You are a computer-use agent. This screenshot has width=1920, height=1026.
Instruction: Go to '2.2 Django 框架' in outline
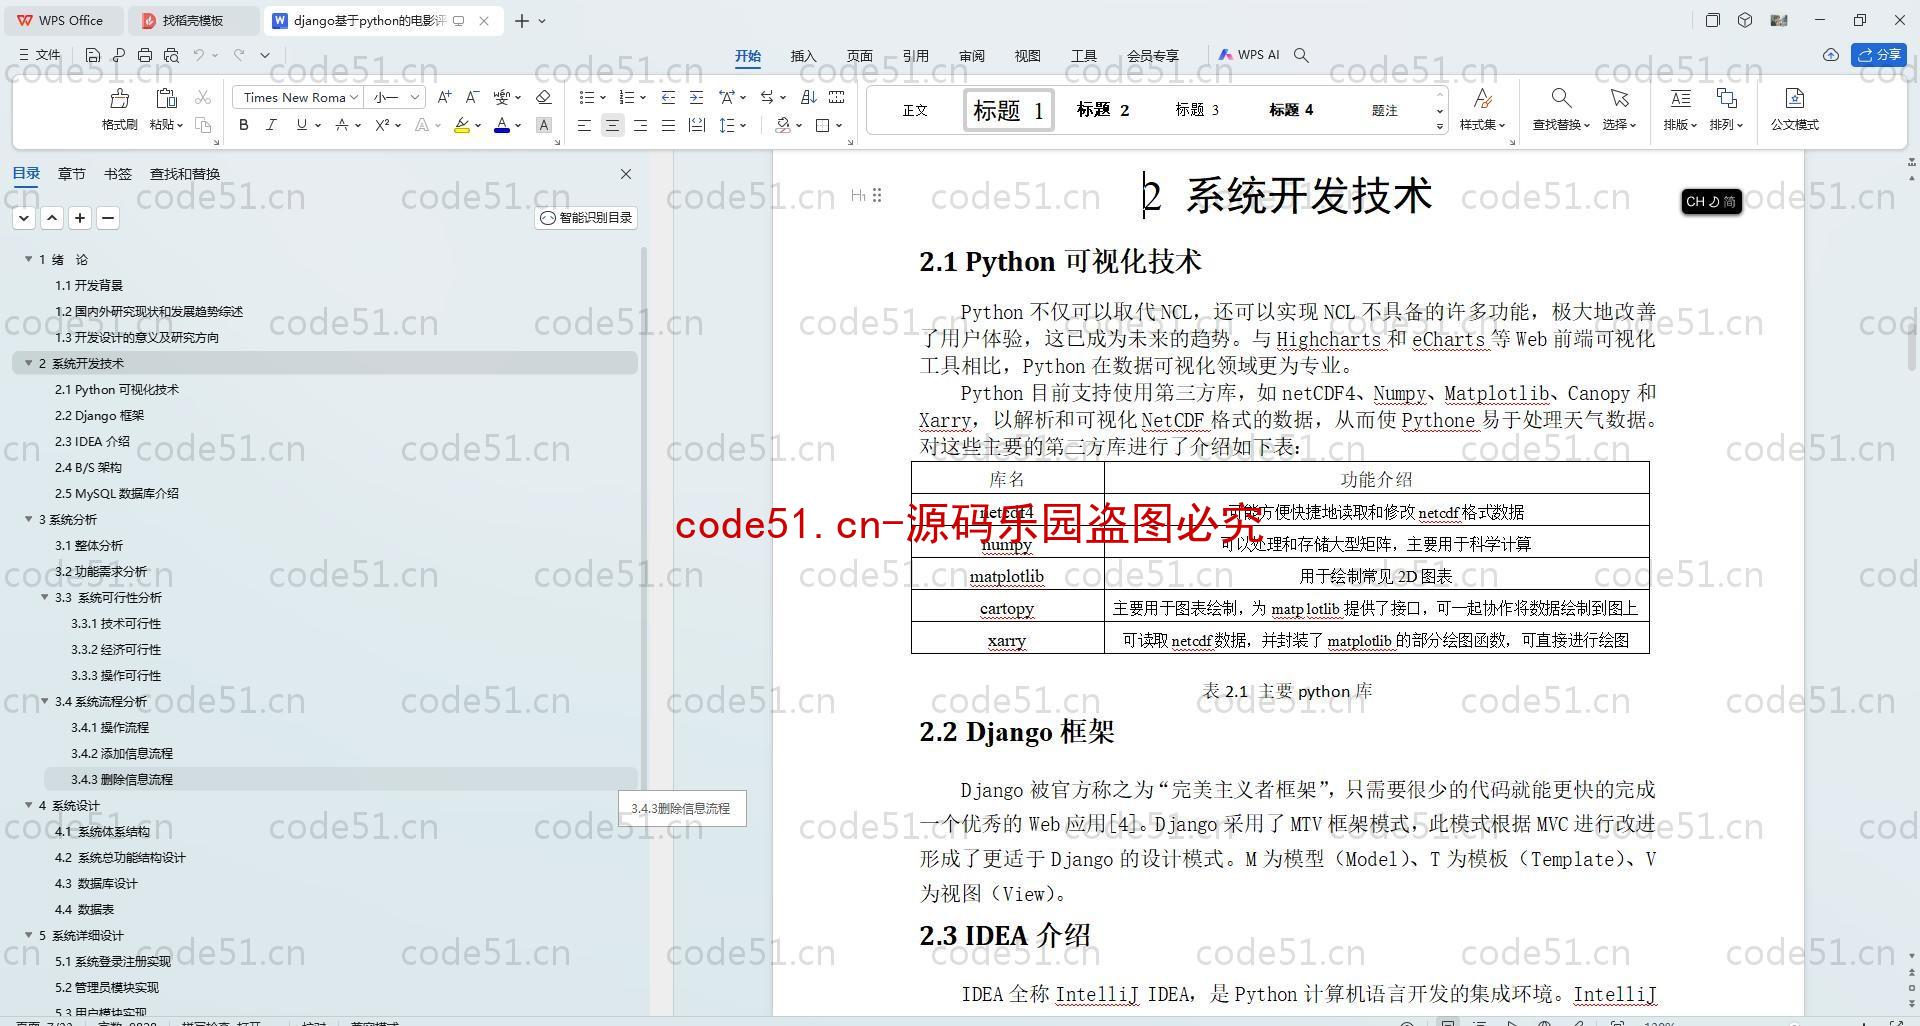click(x=99, y=415)
